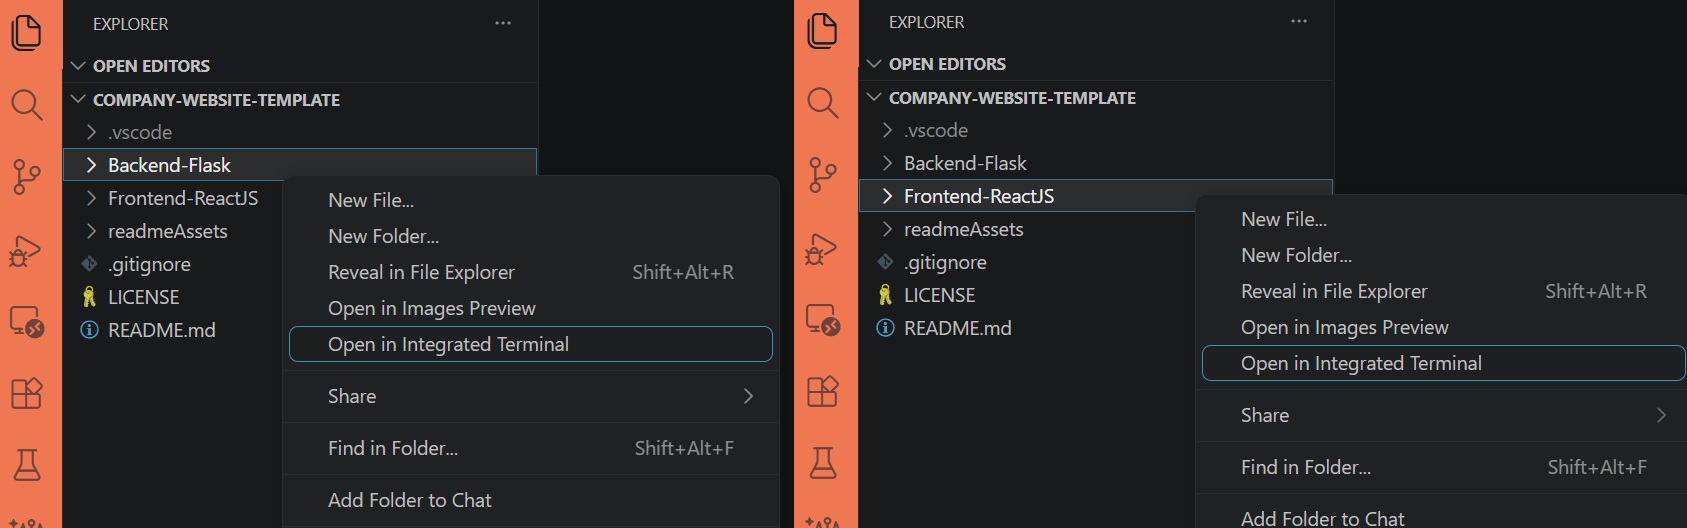Open Share submenu in left context menu
Image resolution: width=1687 pixels, height=528 pixels.
(531, 396)
